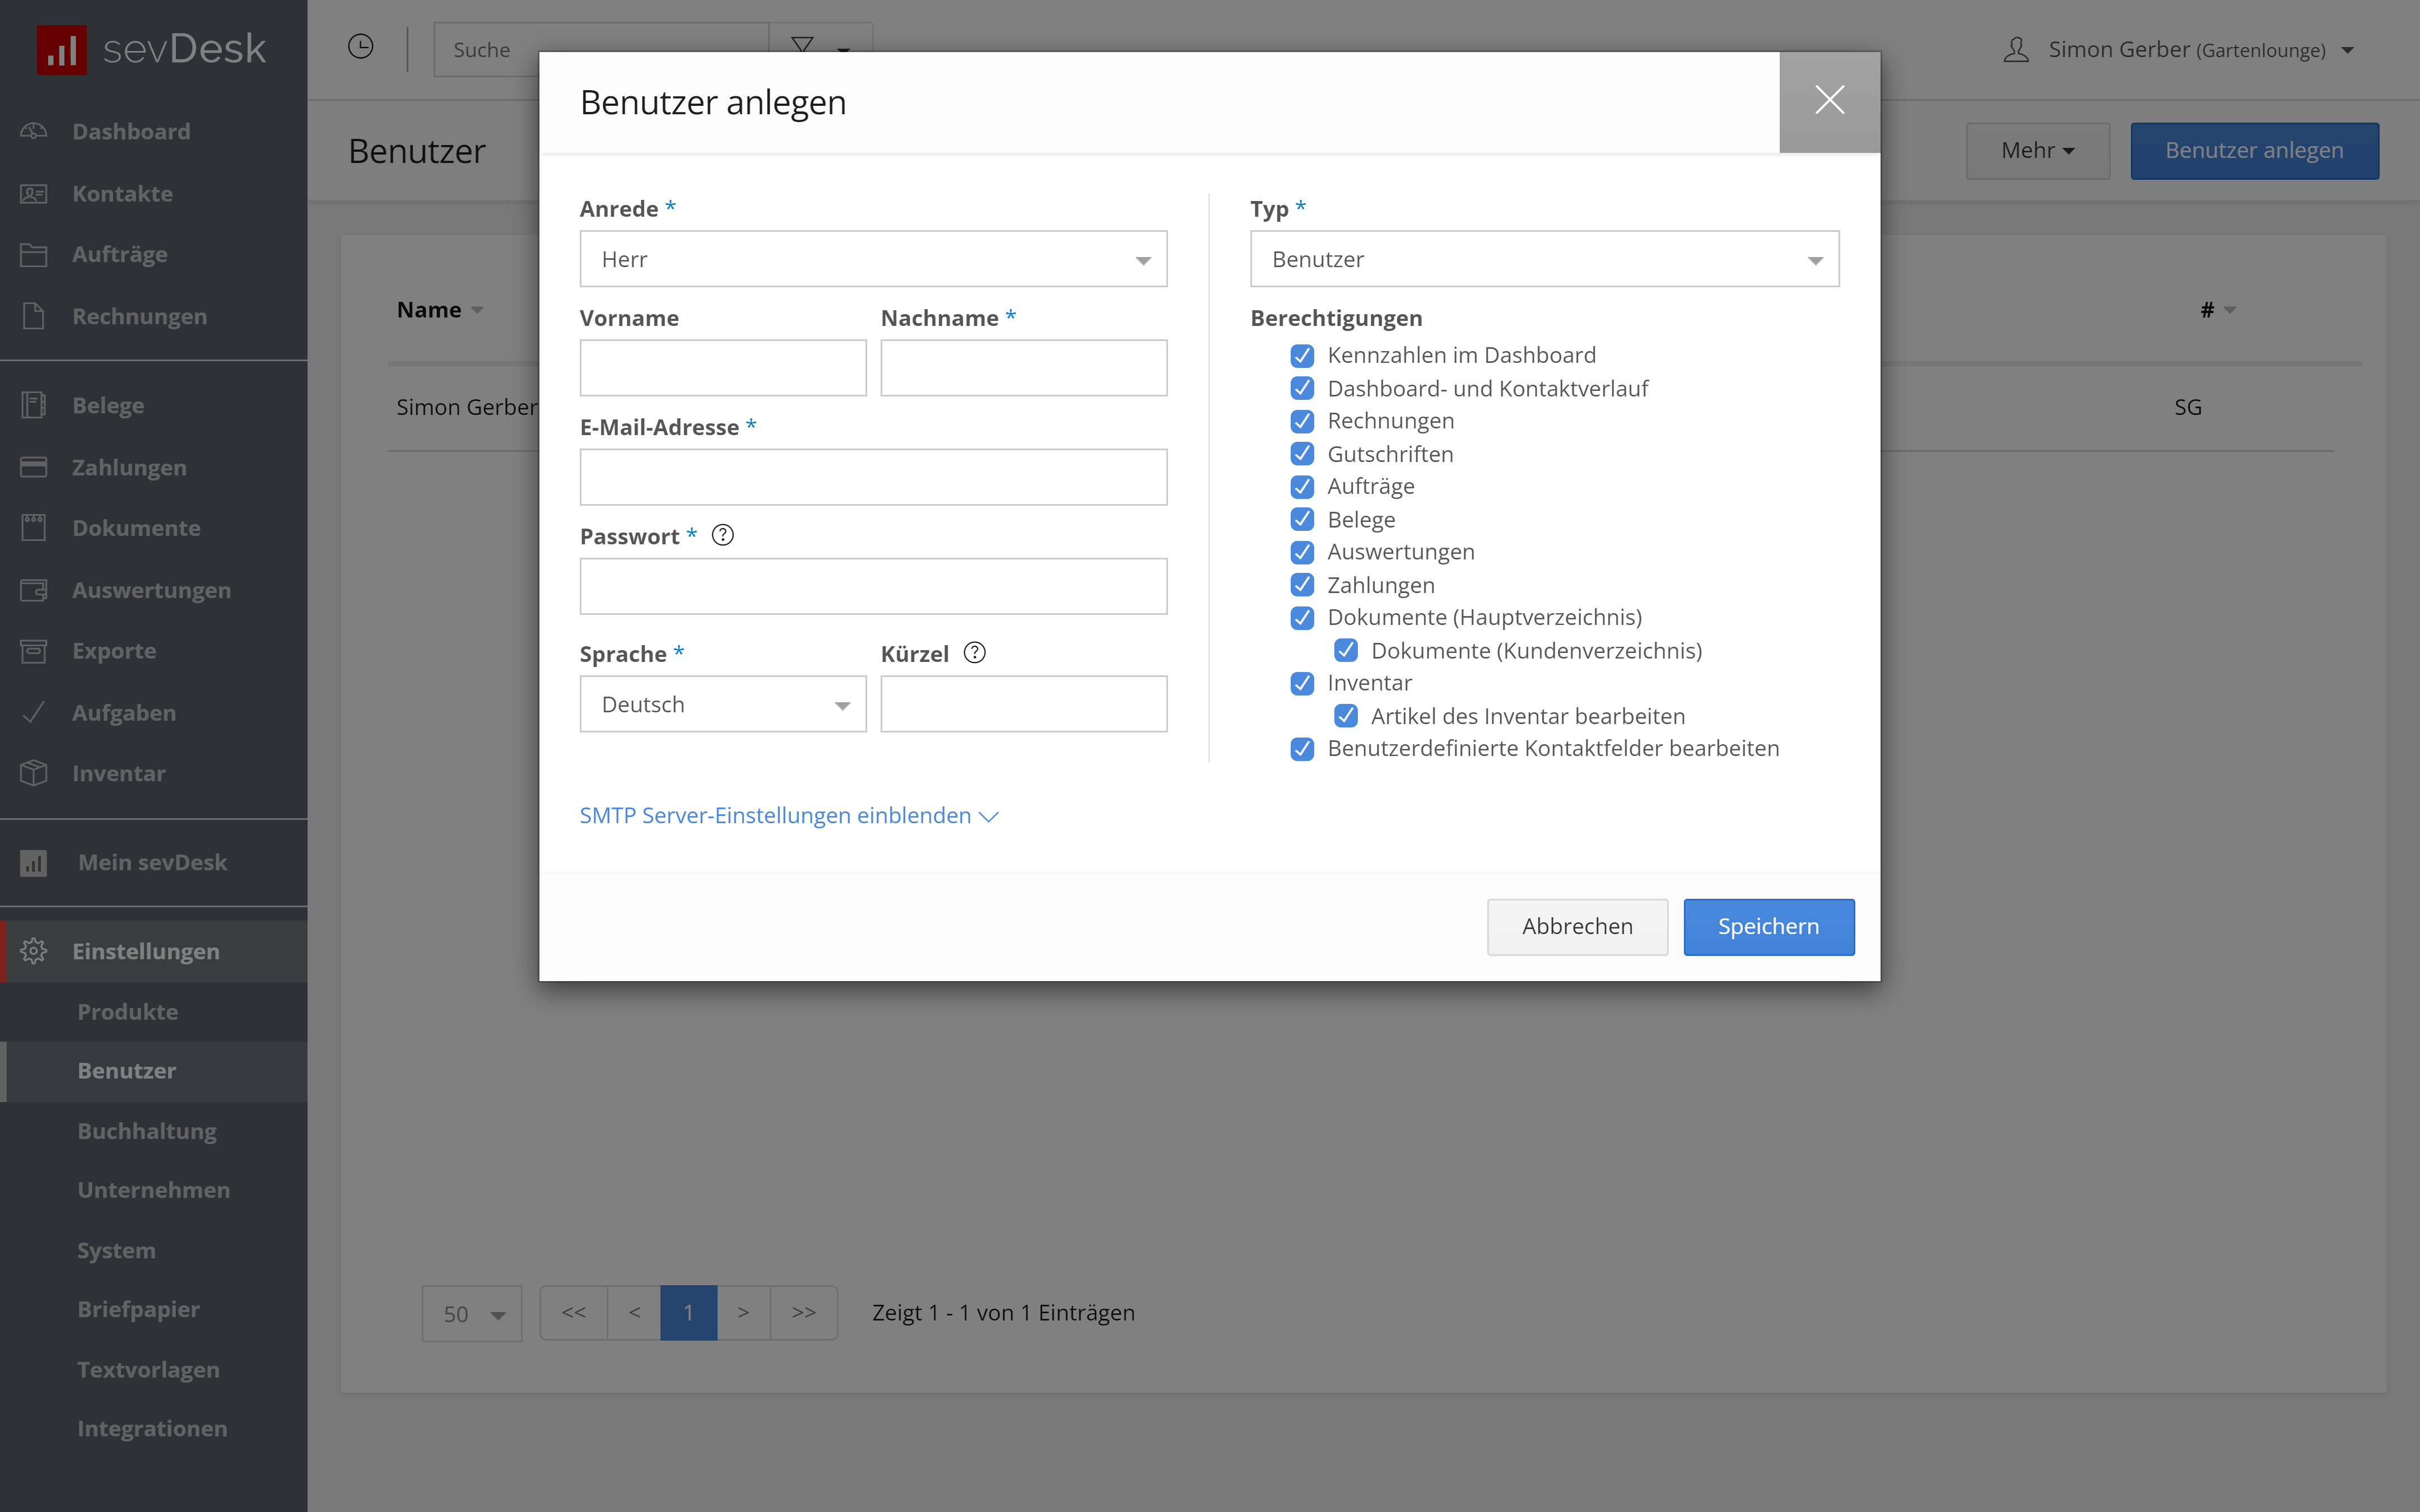Toggle the Zahlungen permission checkbox
Viewport: 2420px width, 1512px height.
(x=1302, y=585)
